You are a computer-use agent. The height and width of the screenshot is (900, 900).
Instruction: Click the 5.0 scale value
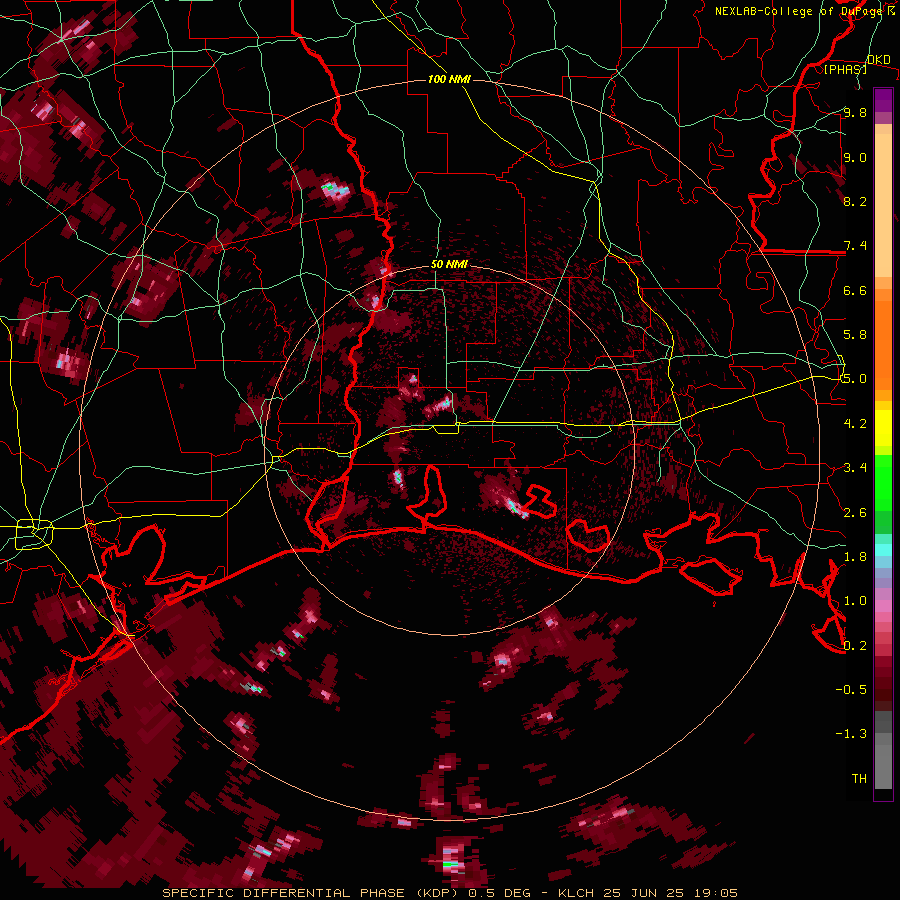855,379
